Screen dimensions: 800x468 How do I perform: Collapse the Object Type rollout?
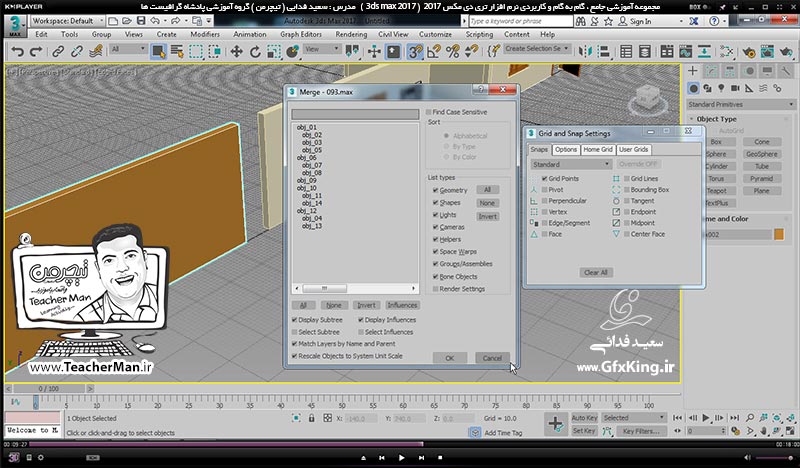[716, 119]
